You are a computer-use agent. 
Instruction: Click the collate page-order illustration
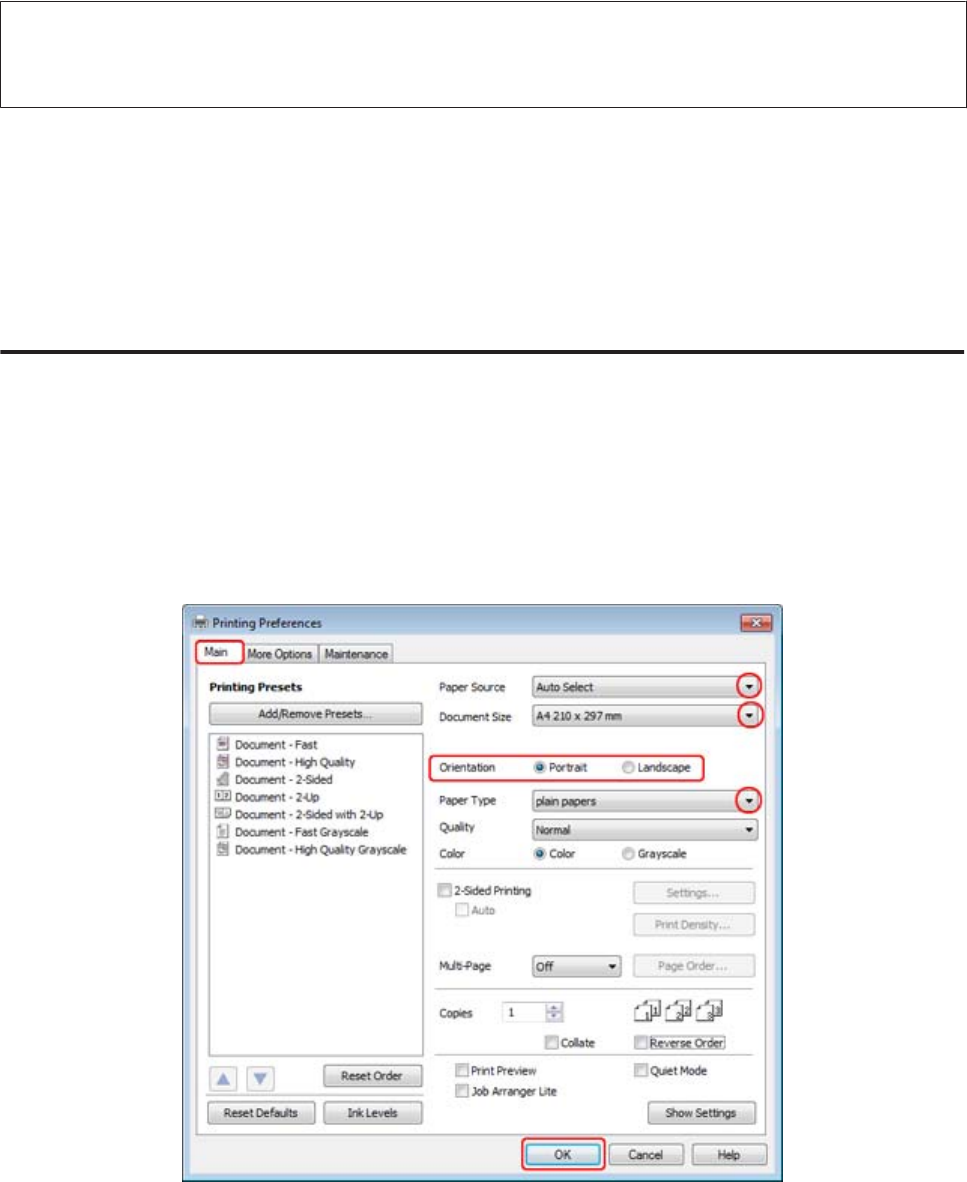coord(678,1011)
